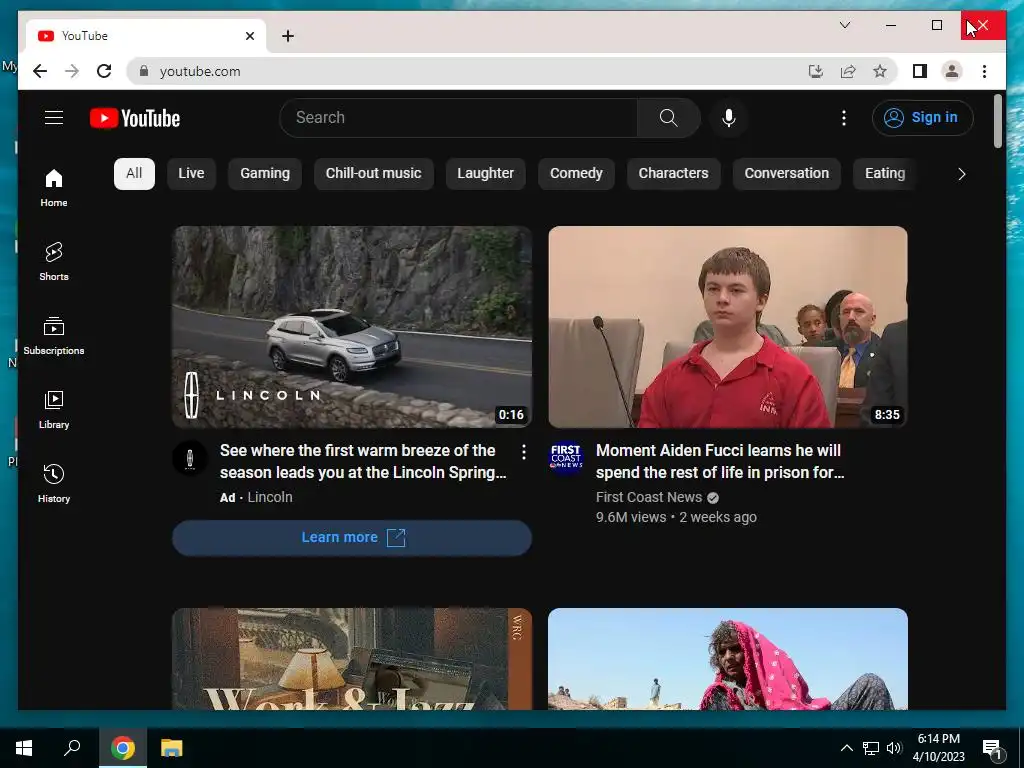This screenshot has height=768, width=1024.
Task: Select the Conversation filter chip
Action: pos(786,174)
